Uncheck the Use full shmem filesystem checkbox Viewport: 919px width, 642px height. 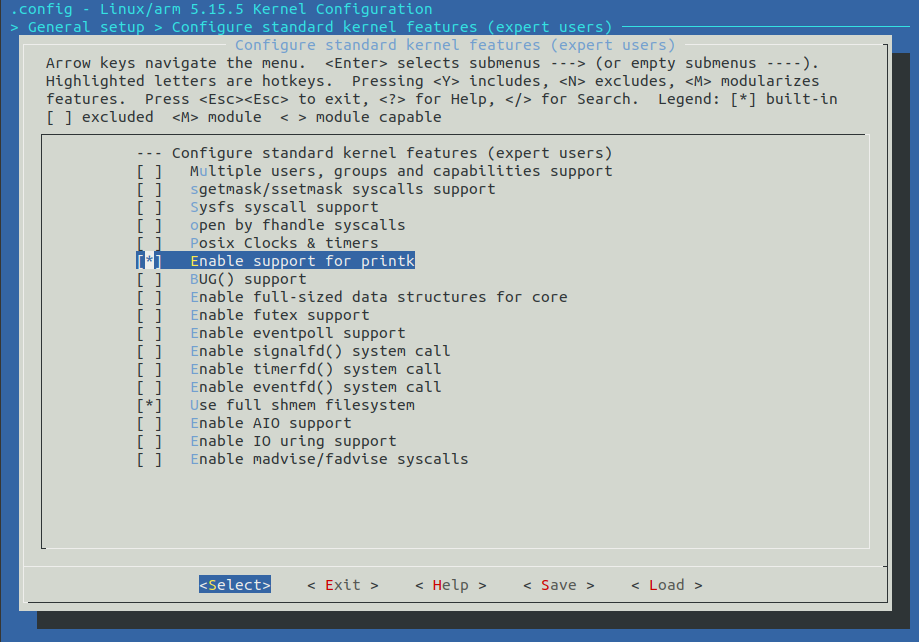149,405
